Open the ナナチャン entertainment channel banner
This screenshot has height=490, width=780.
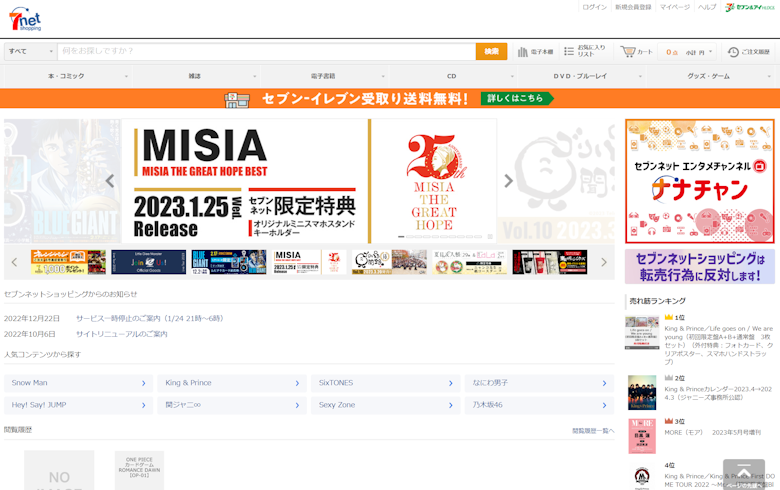(699, 181)
